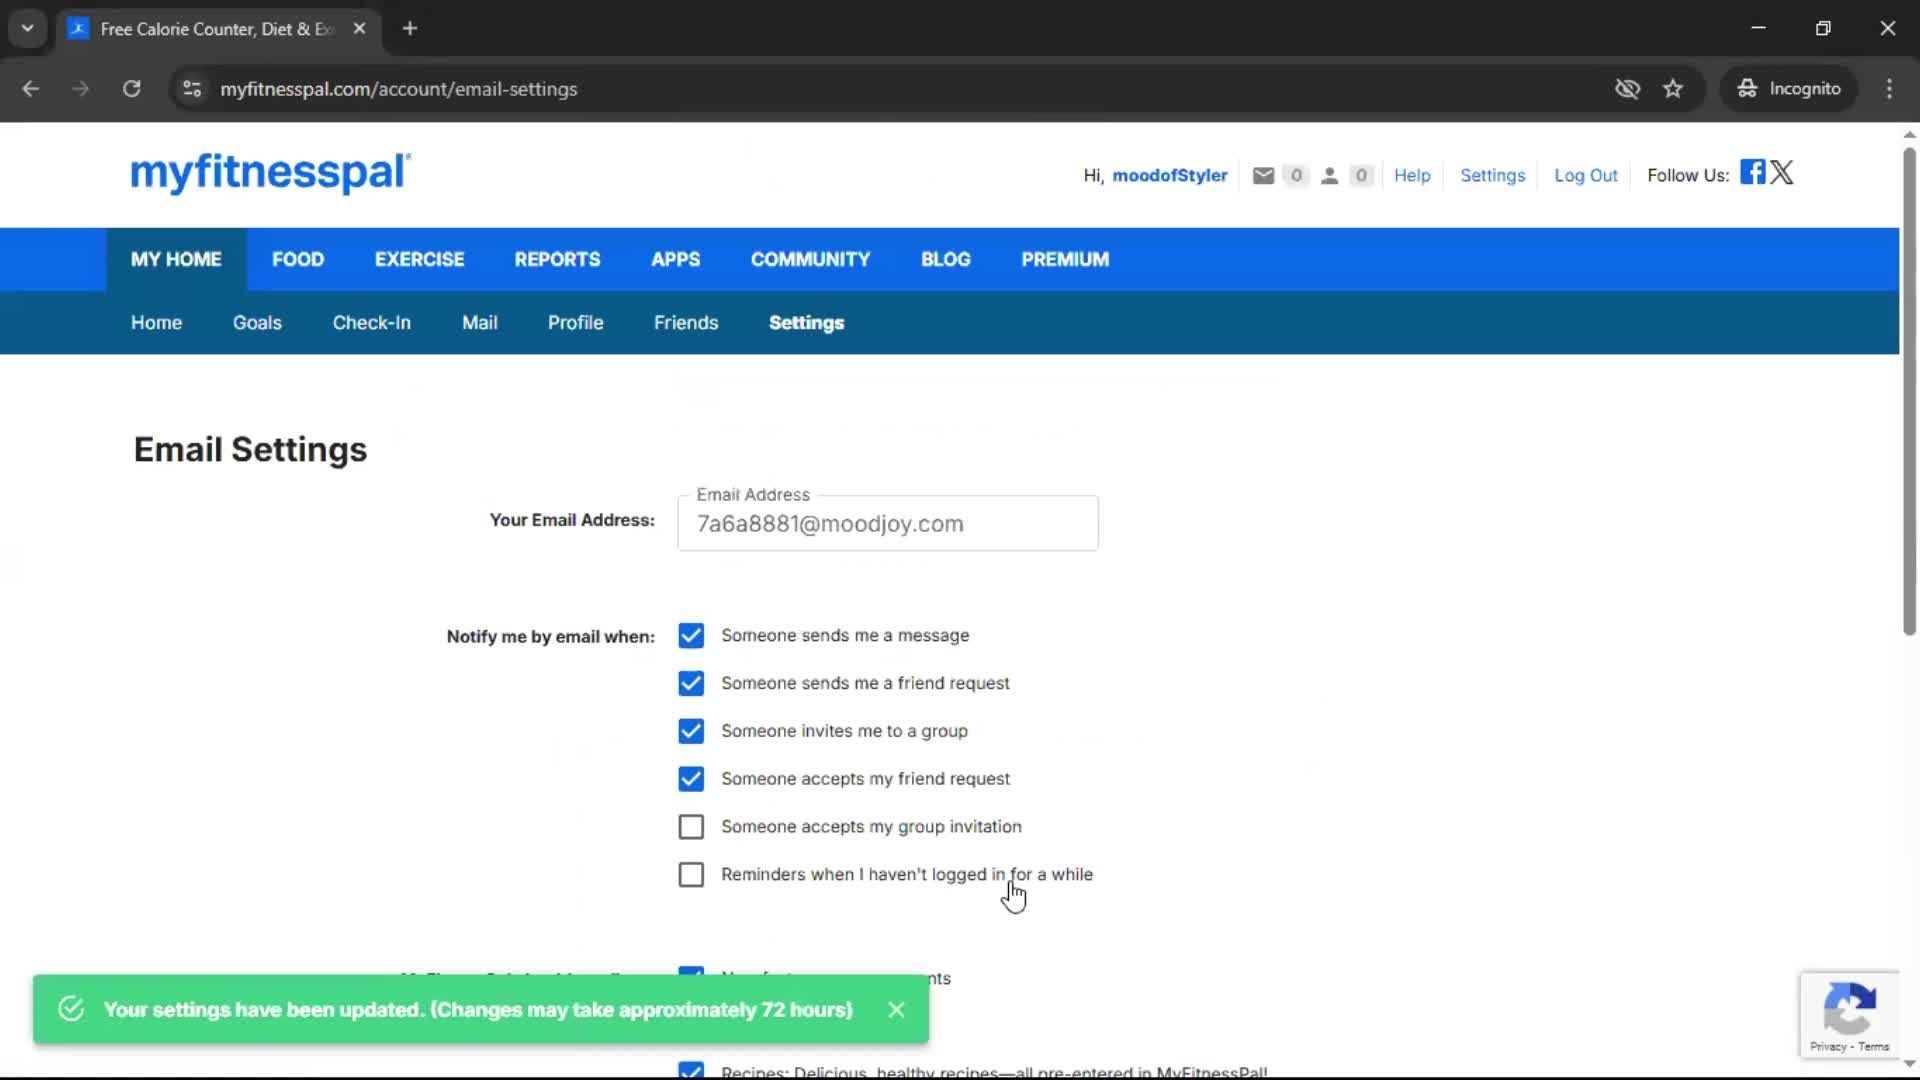This screenshot has width=1920, height=1080.
Task: Open FOOD main navigation tab
Action: [x=298, y=260]
